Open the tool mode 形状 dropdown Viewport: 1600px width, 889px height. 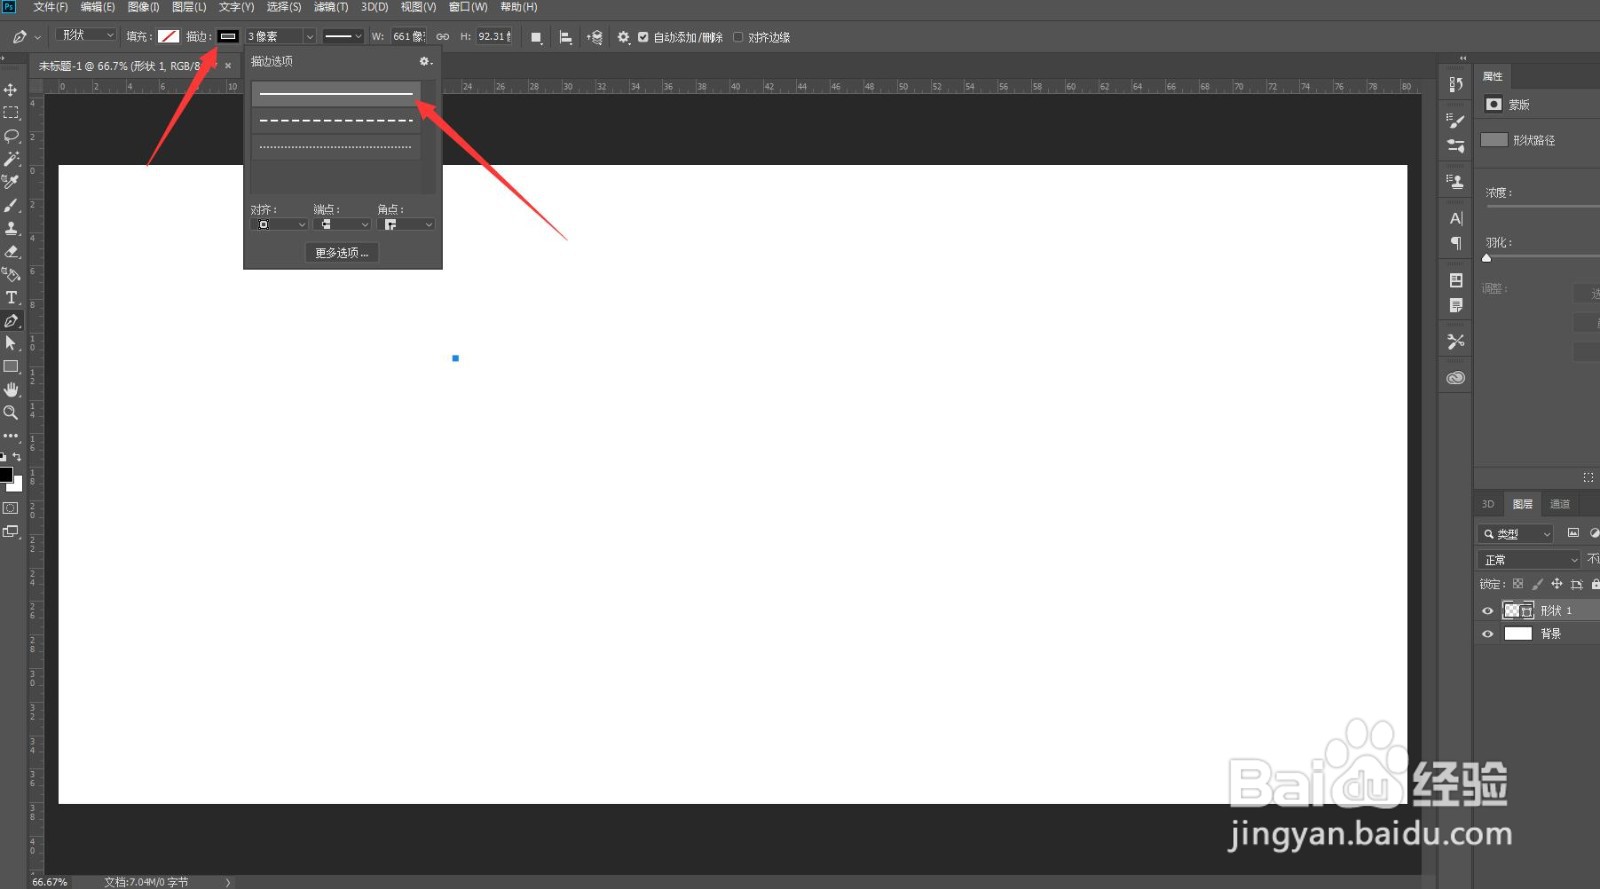pyautogui.click(x=87, y=35)
